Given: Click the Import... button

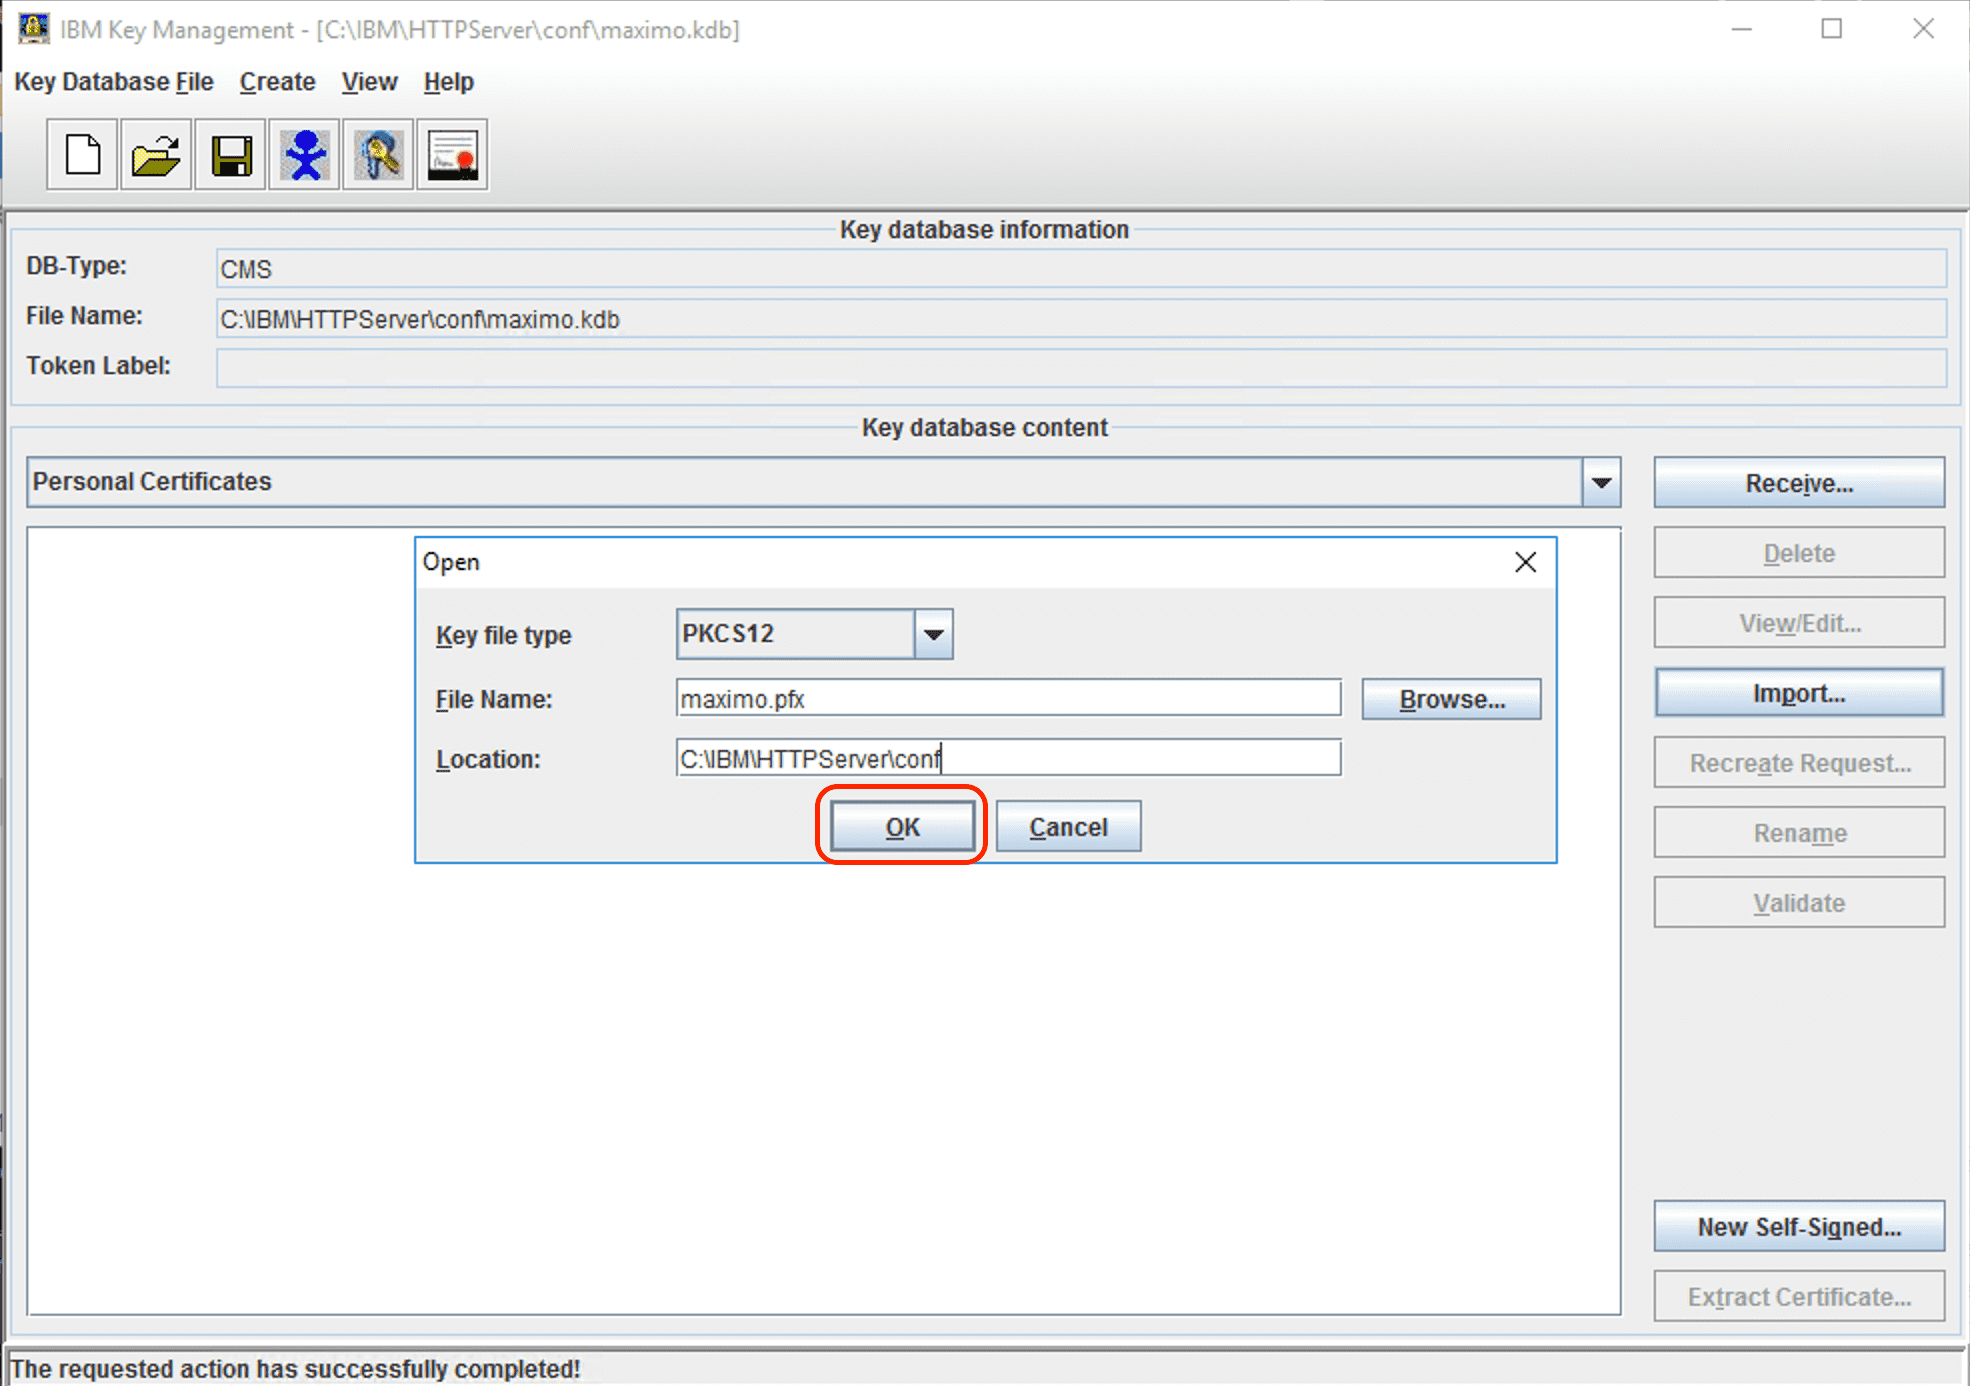Looking at the screenshot, I should click(x=1799, y=693).
